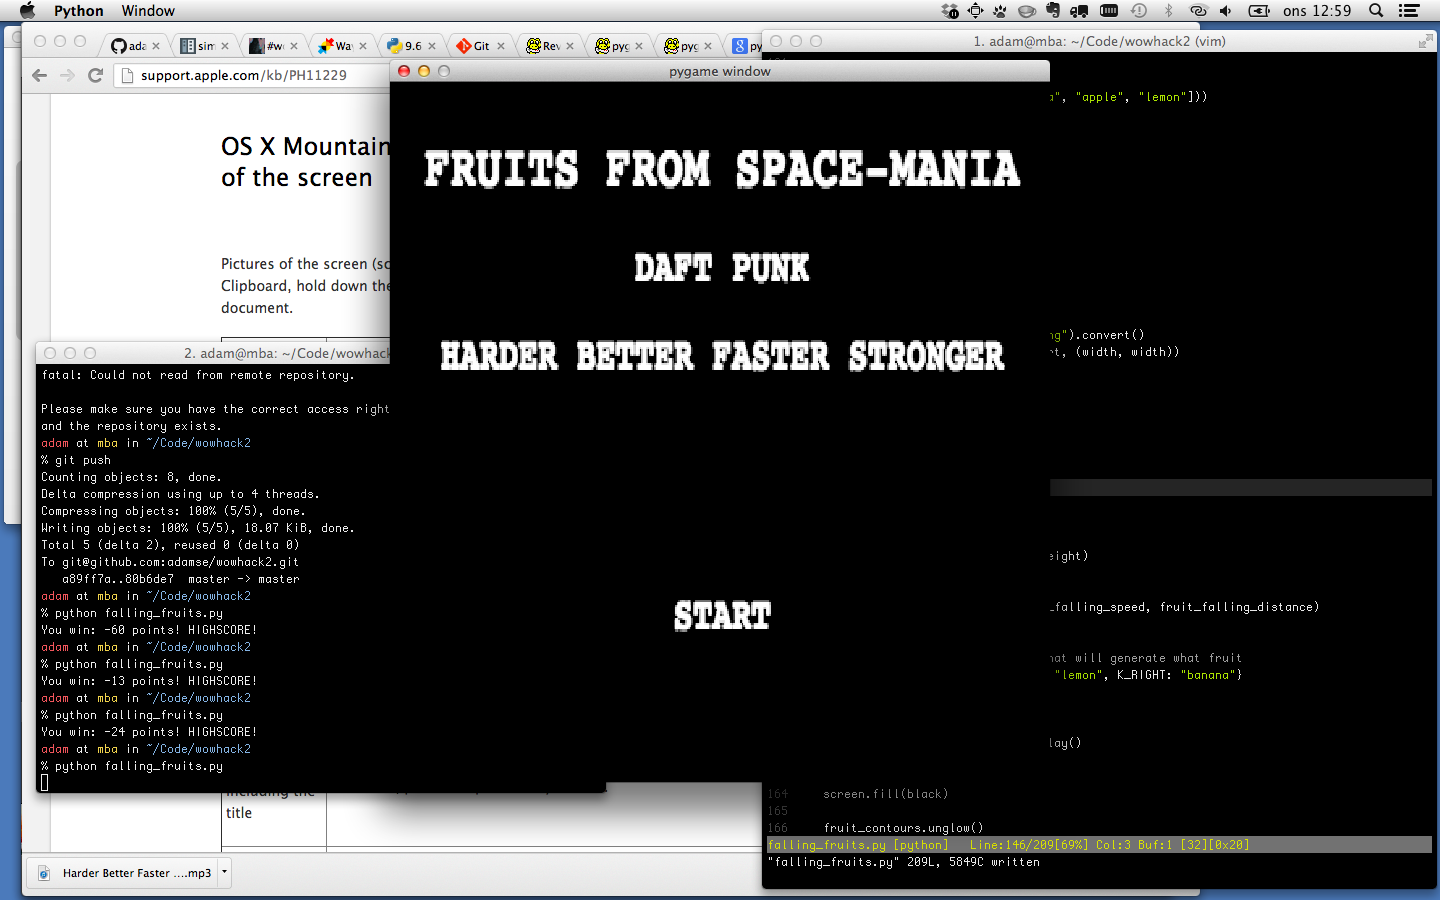Click the battery charging status icon

click(1259, 11)
